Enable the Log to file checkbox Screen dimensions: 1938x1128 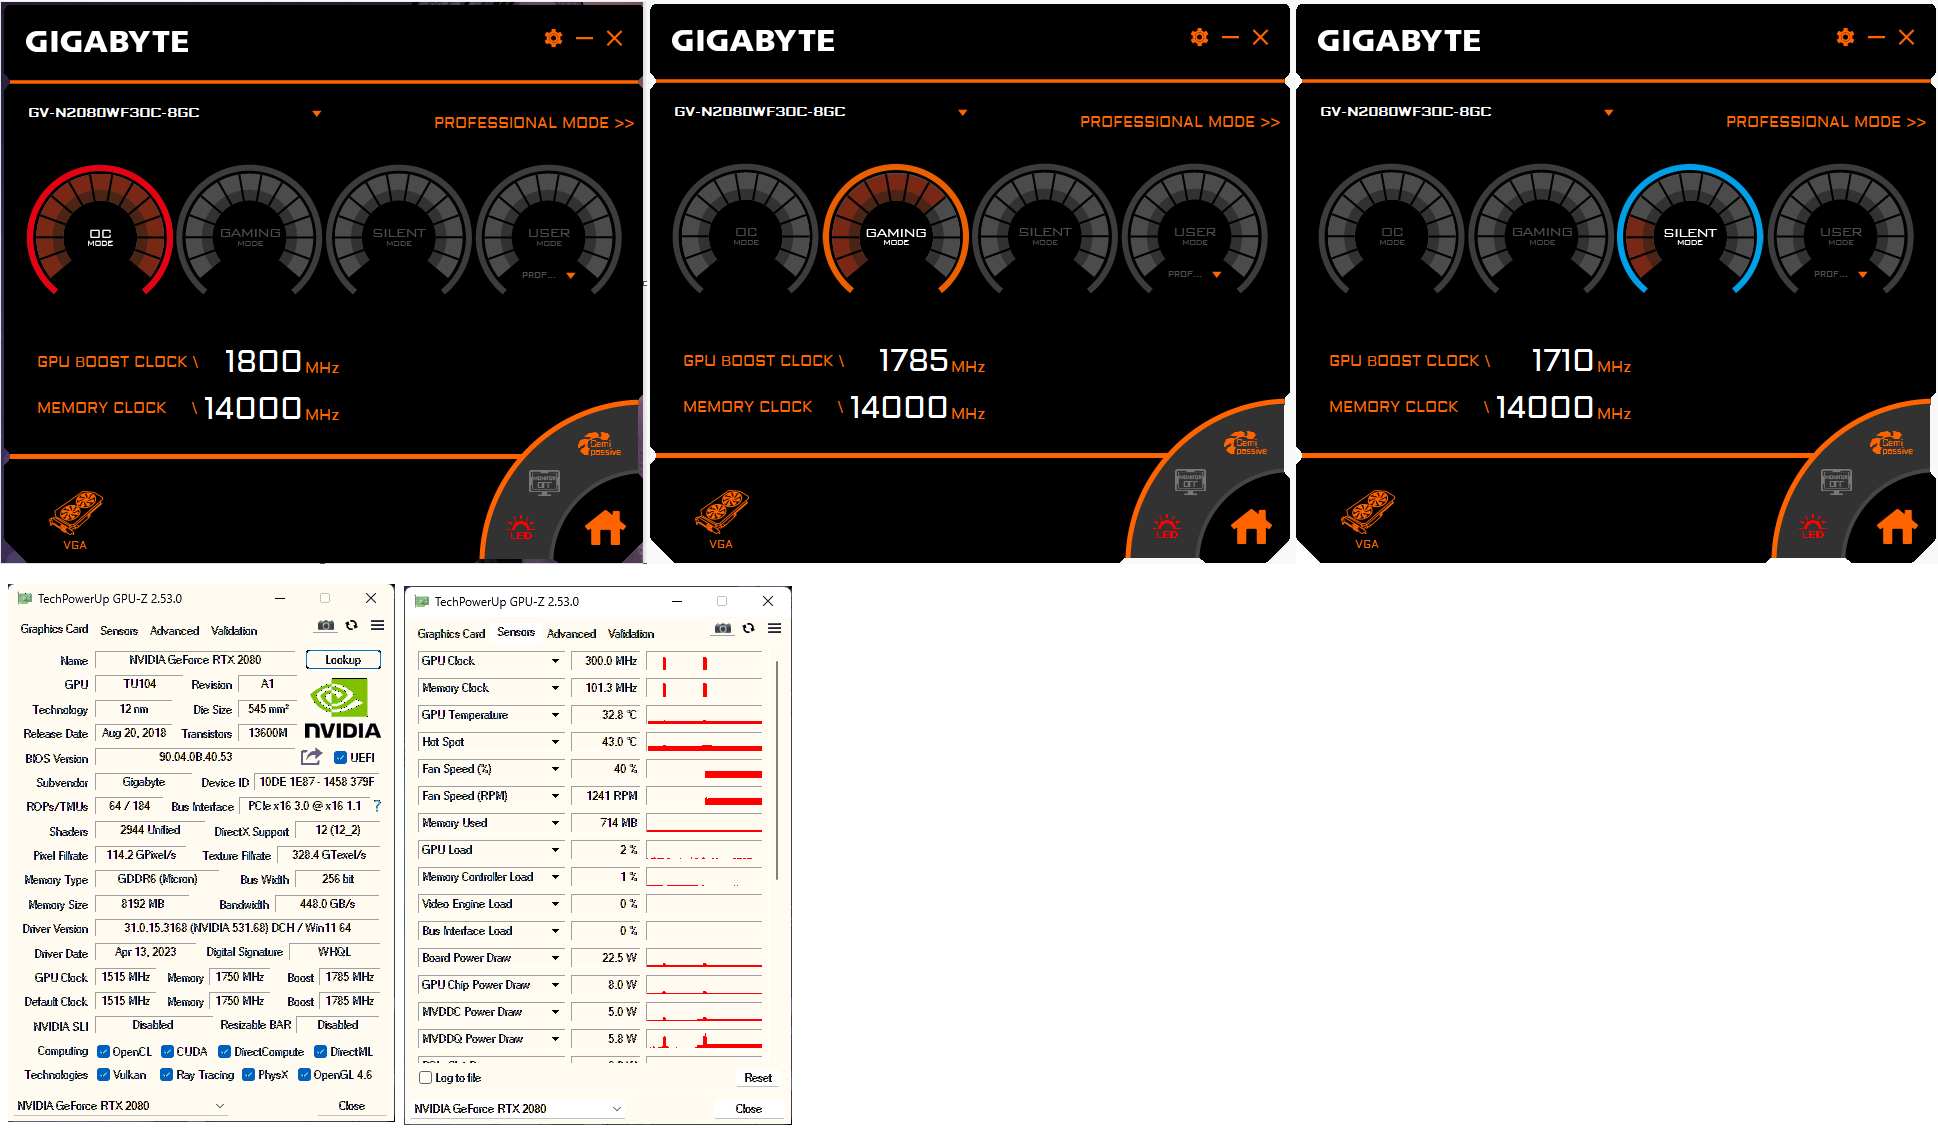[x=426, y=1078]
